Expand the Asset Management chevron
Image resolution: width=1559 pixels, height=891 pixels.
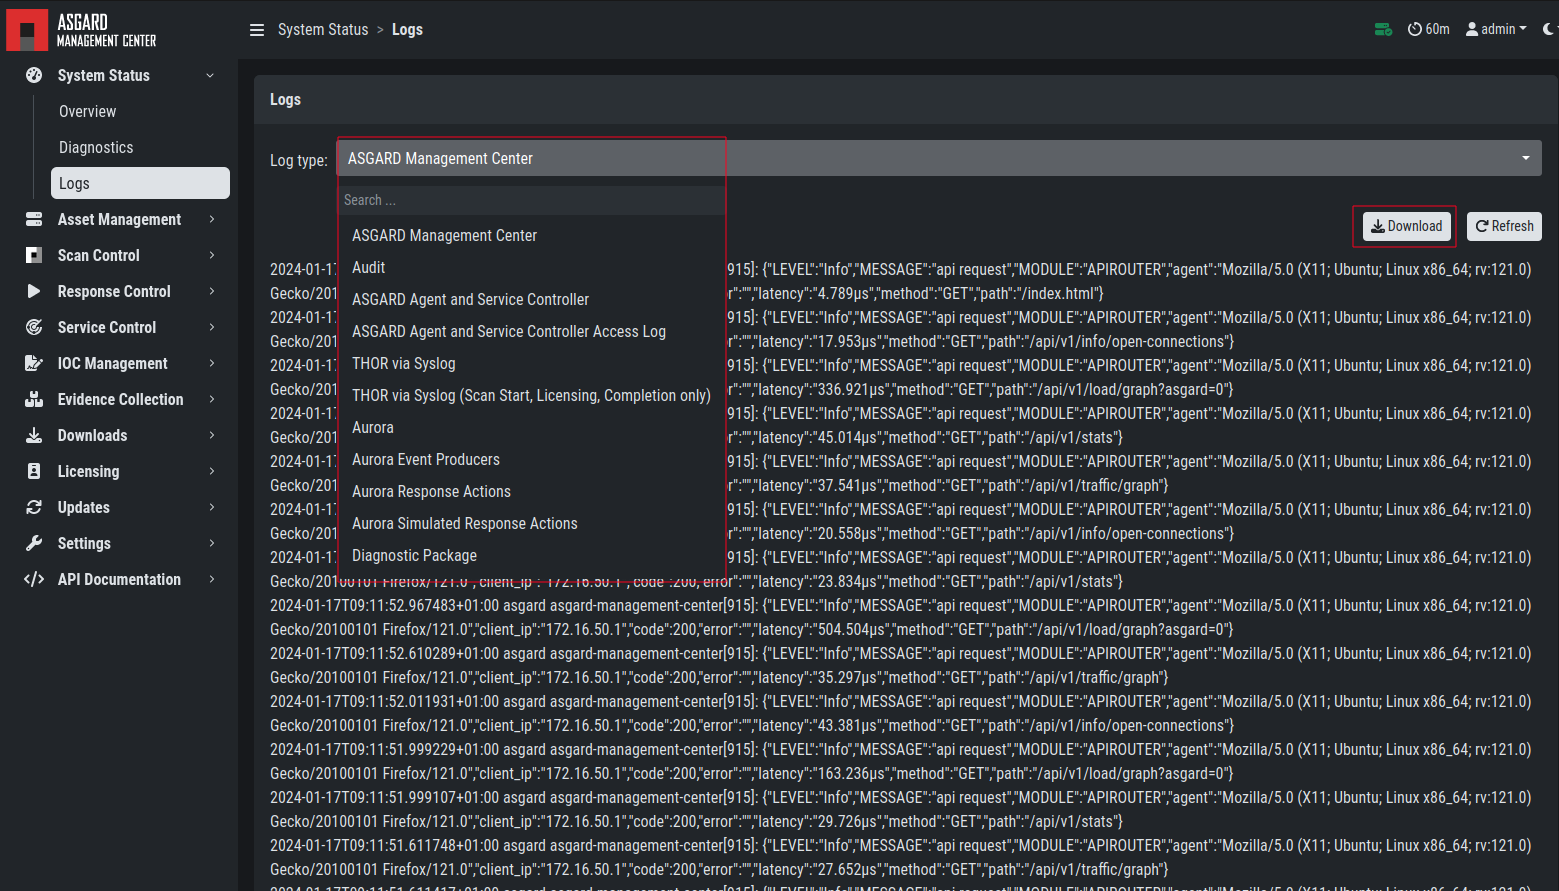click(x=212, y=219)
